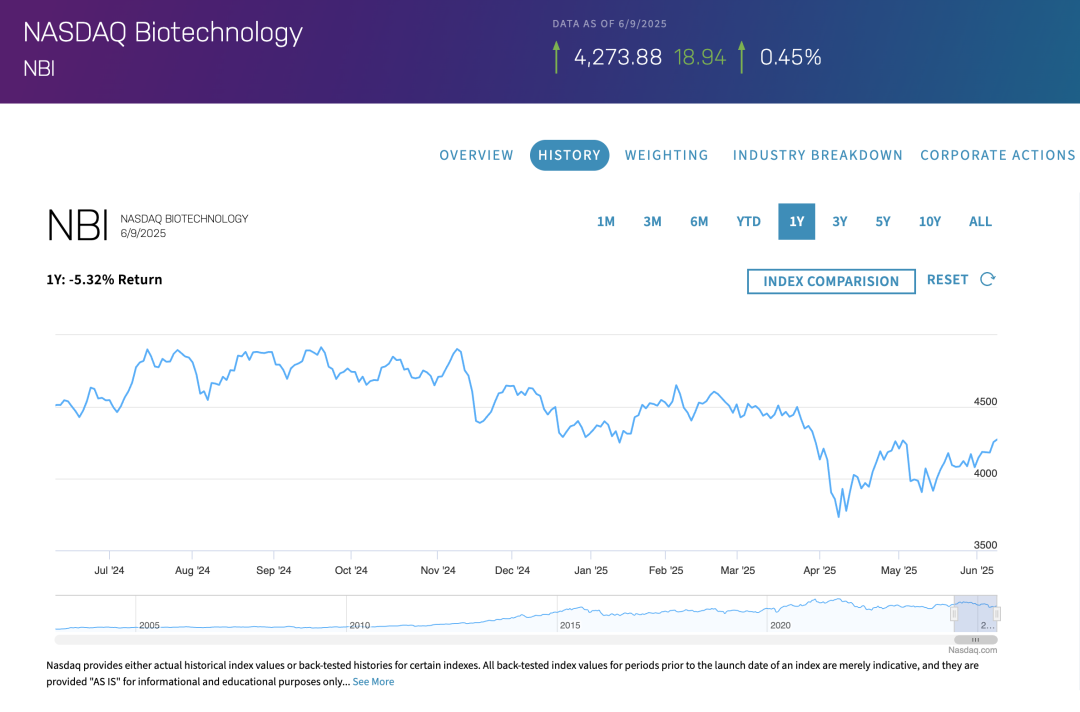
Task: Go to the Industry Breakdown tab
Action: (x=818, y=155)
